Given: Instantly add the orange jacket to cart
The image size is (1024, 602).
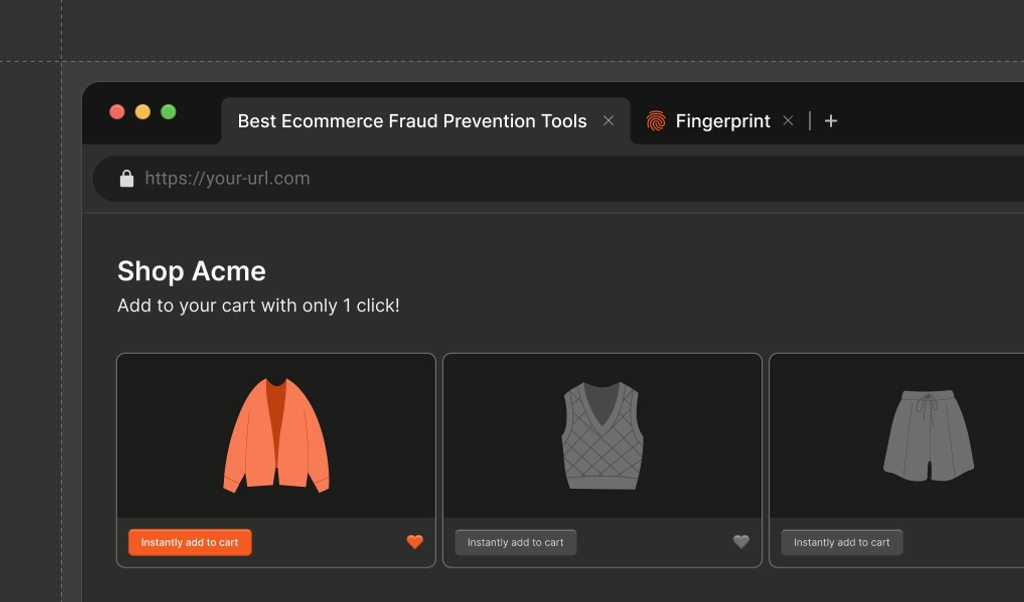Looking at the screenshot, I should click(x=189, y=541).
